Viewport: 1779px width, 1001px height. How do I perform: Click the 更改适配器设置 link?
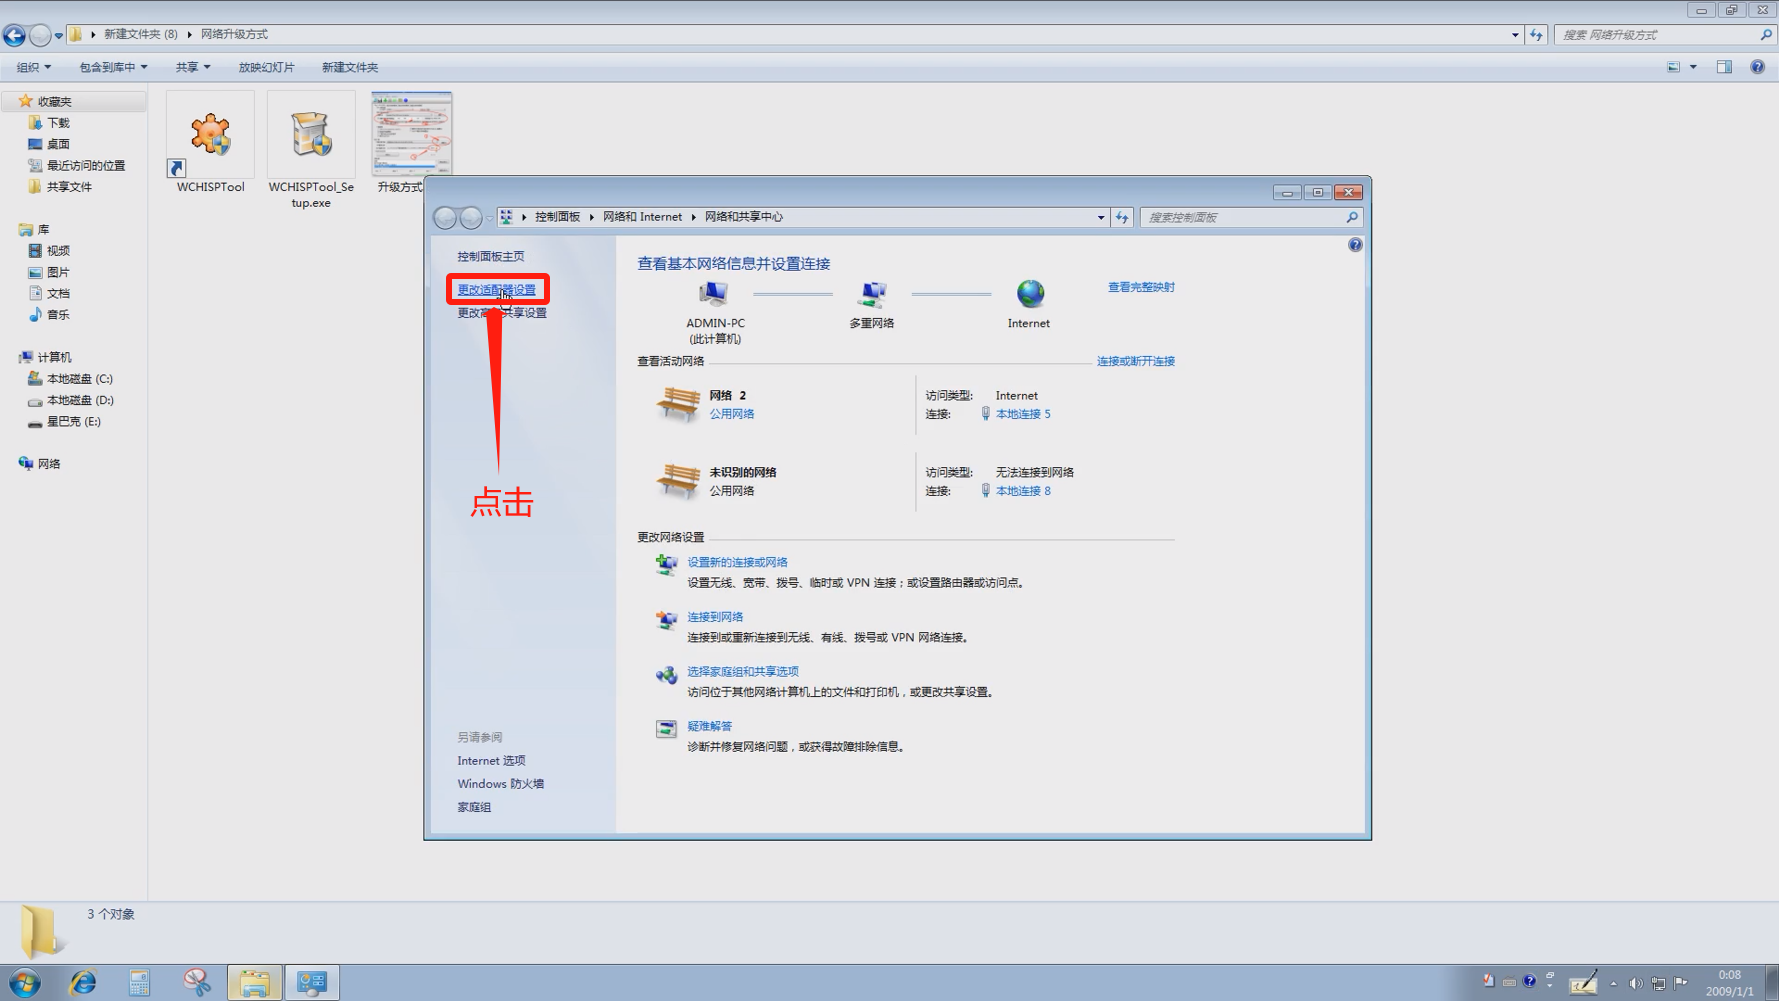click(x=496, y=290)
